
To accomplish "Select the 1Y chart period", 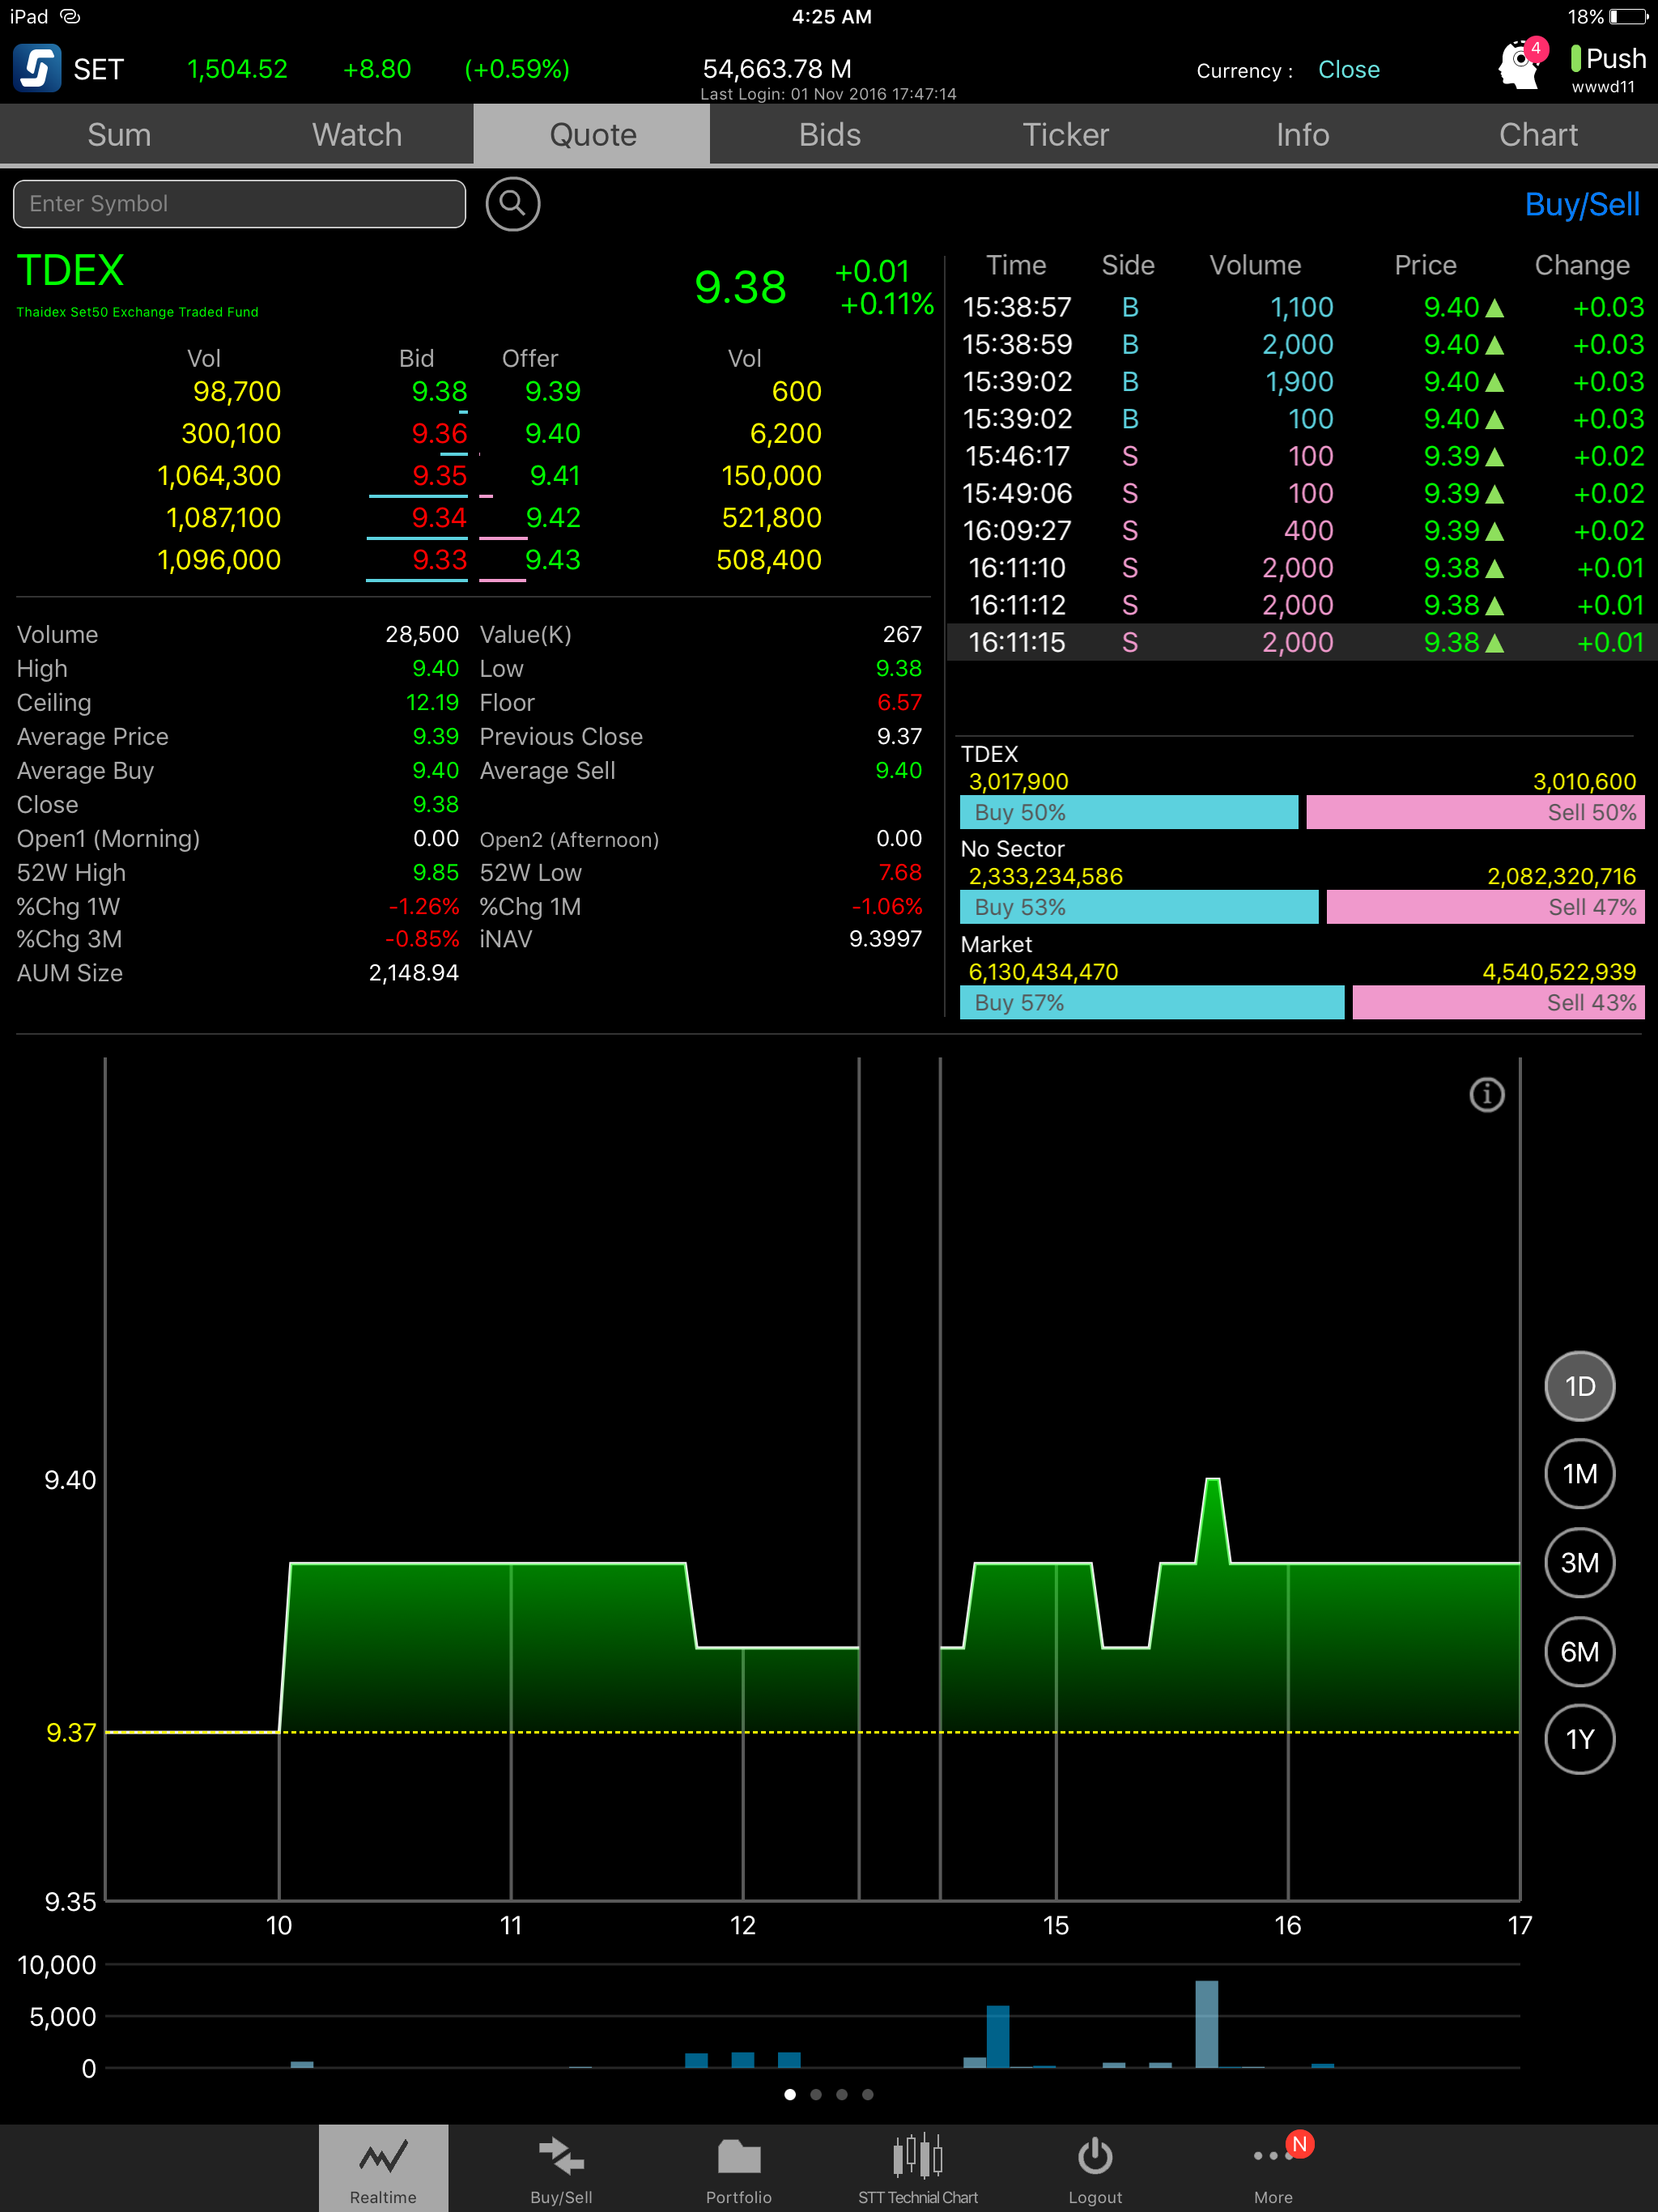I will click(x=1580, y=1739).
